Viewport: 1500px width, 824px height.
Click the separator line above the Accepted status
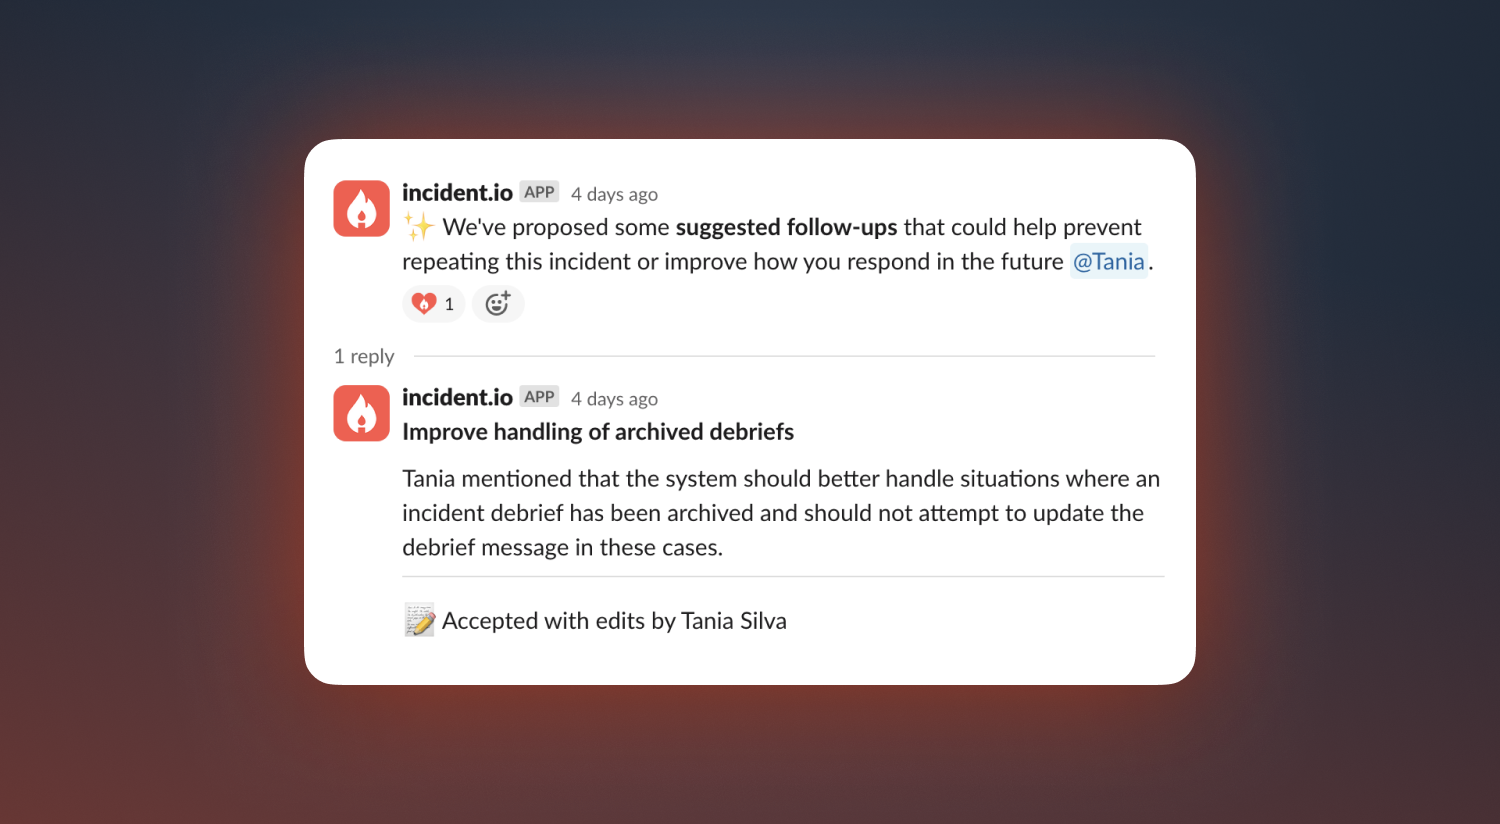[783, 577]
